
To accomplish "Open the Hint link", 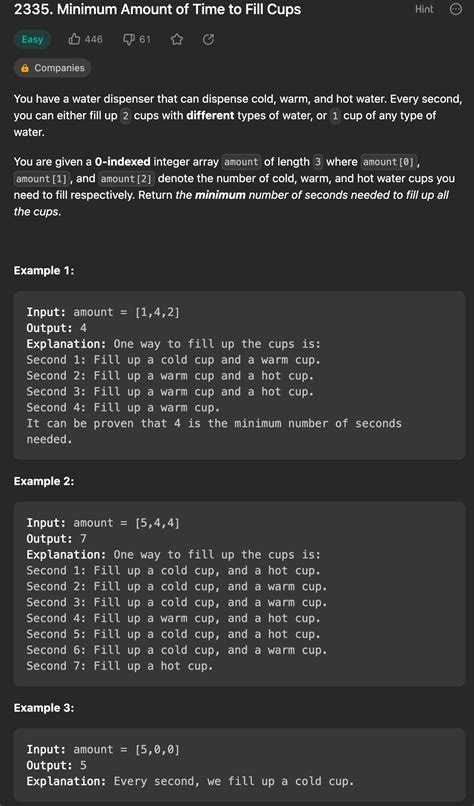I will point(424,9).
